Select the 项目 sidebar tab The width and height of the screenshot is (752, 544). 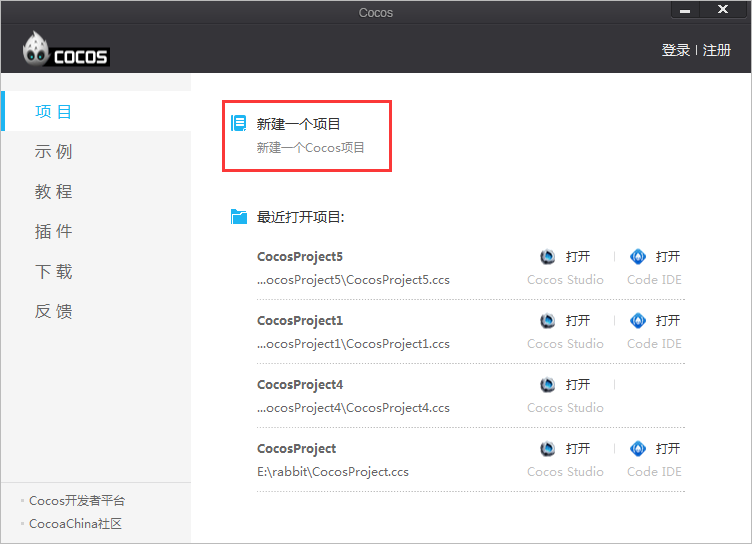point(96,111)
